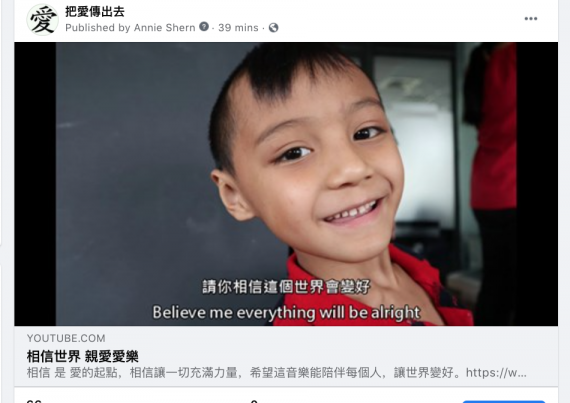This screenshot has height=403, width=570.
Task: Click the description starting with 相信 是 愛的起點
Action: [x=276, y=372]
